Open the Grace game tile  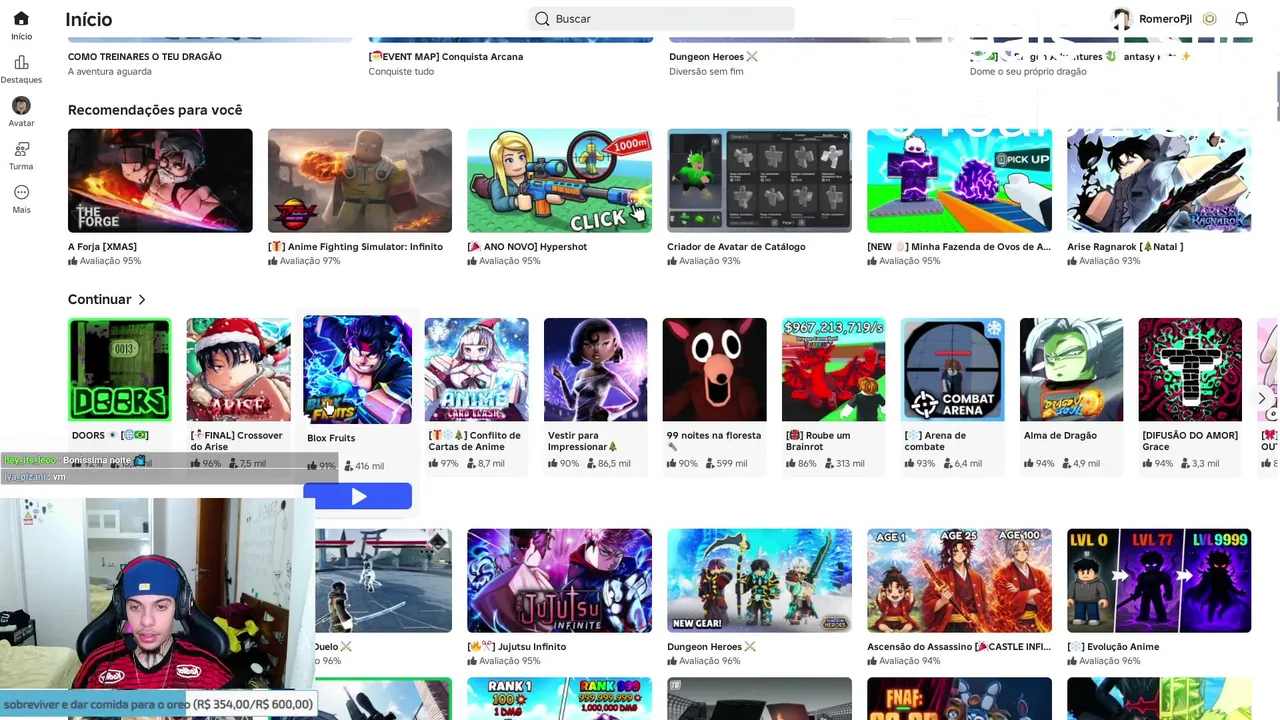pos(1190,370)
